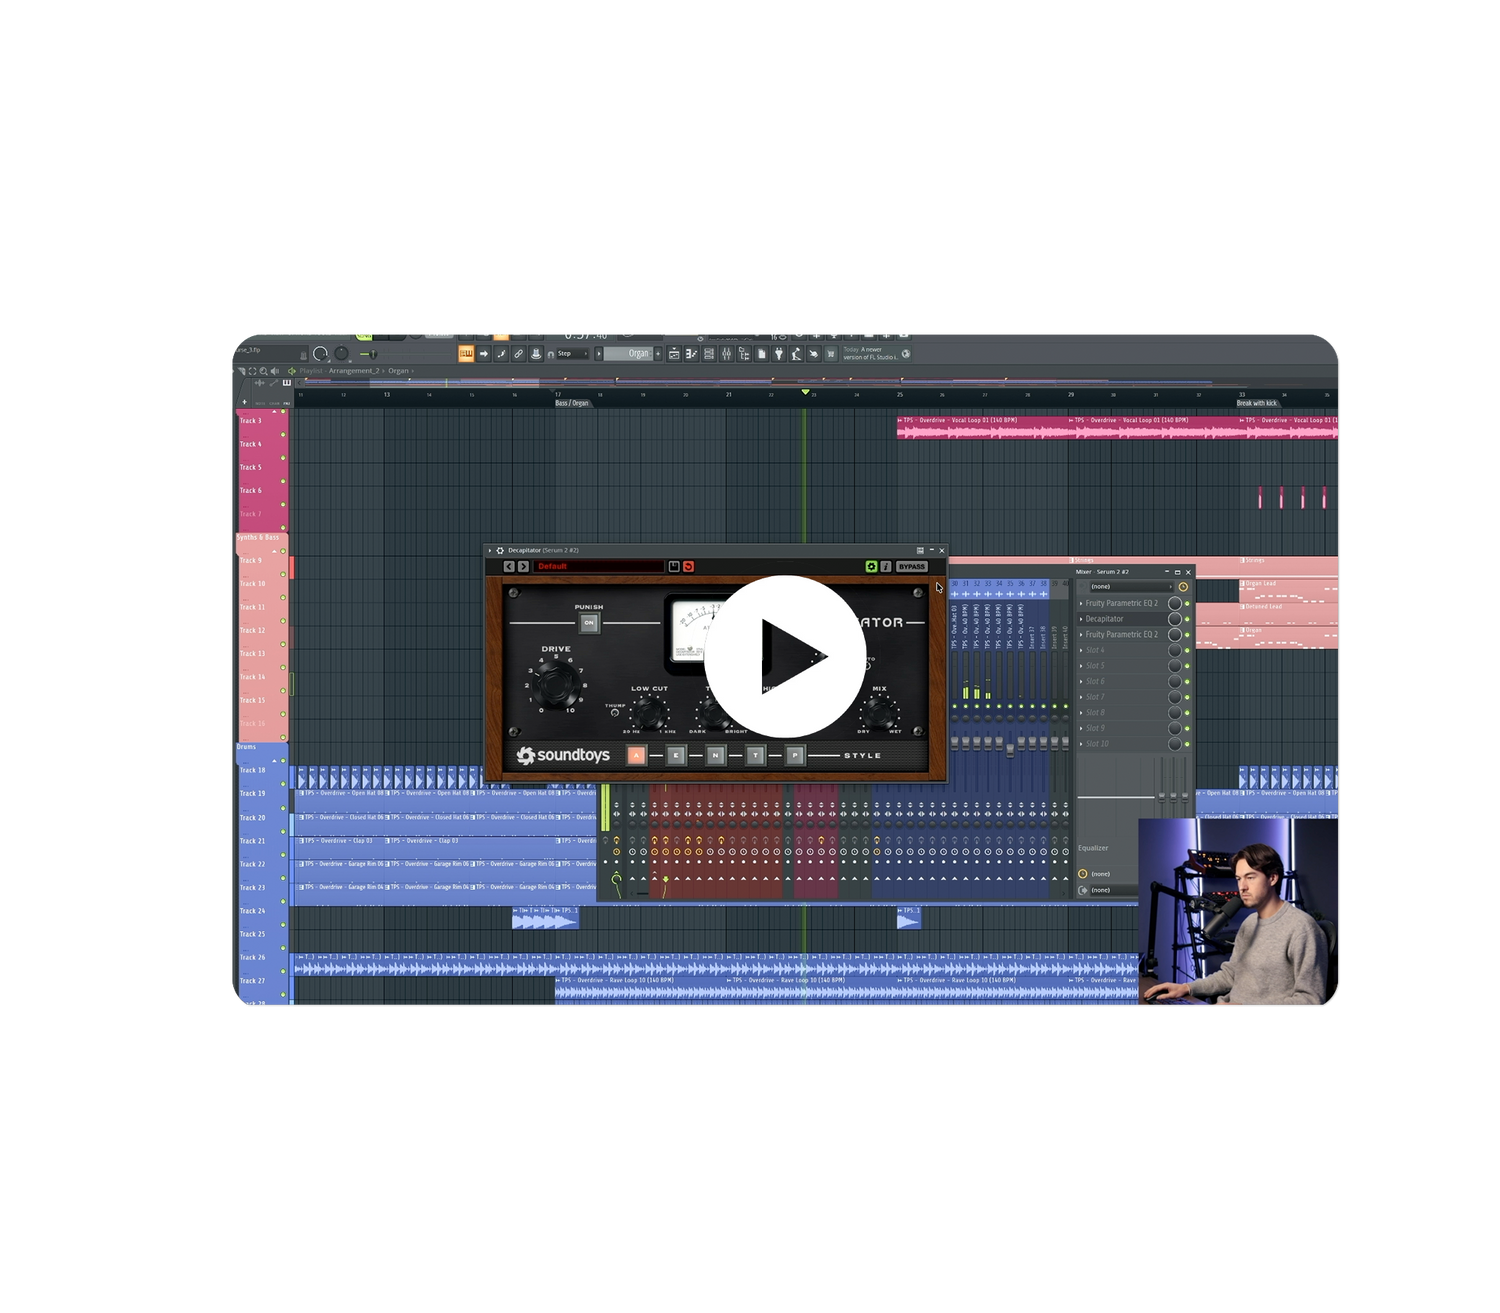Expand the Decapitator mixer slot arrow

pyautogui.click(x=1081, y=619)
